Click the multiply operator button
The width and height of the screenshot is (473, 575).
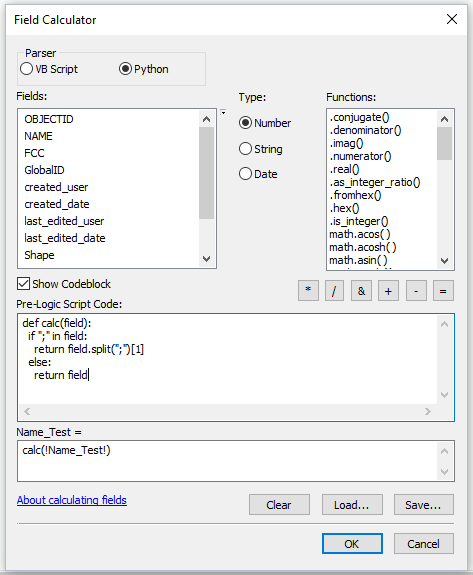(x=308, y=290)
